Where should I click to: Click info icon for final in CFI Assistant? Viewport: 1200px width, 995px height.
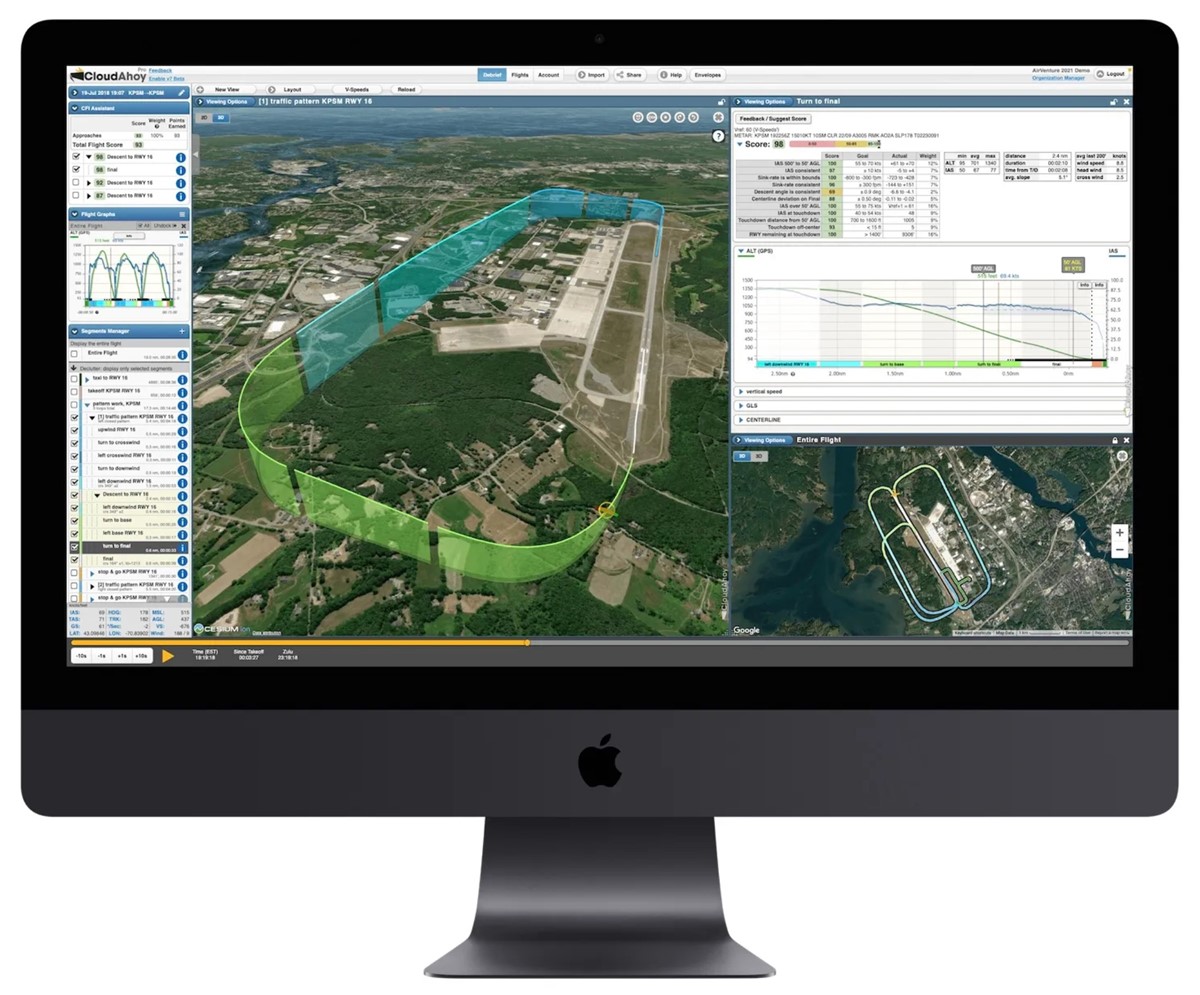click(x=181, y=171)
